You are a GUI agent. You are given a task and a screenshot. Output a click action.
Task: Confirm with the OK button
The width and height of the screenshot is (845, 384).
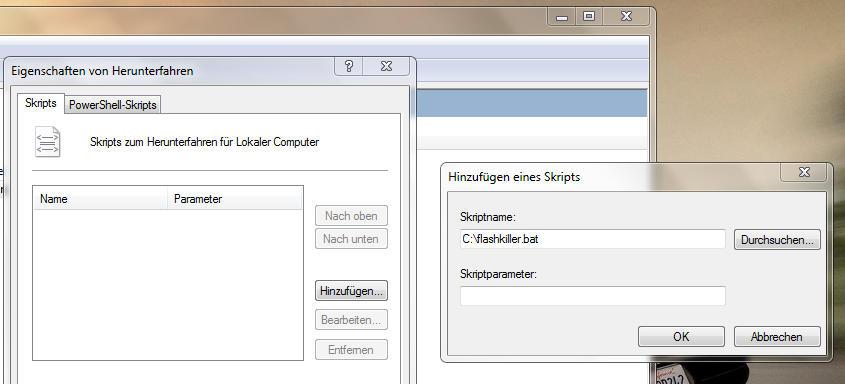[x=681, y=337]
